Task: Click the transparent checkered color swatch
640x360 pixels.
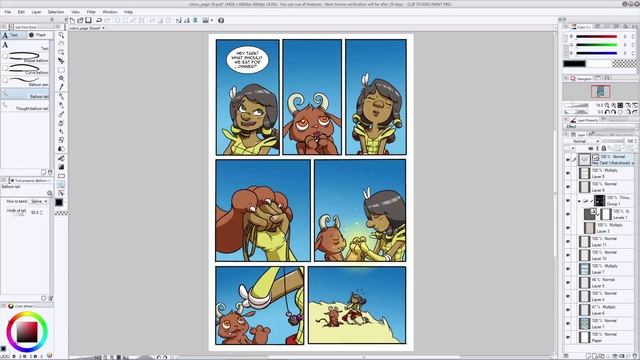Action: (x=624, y=63)
